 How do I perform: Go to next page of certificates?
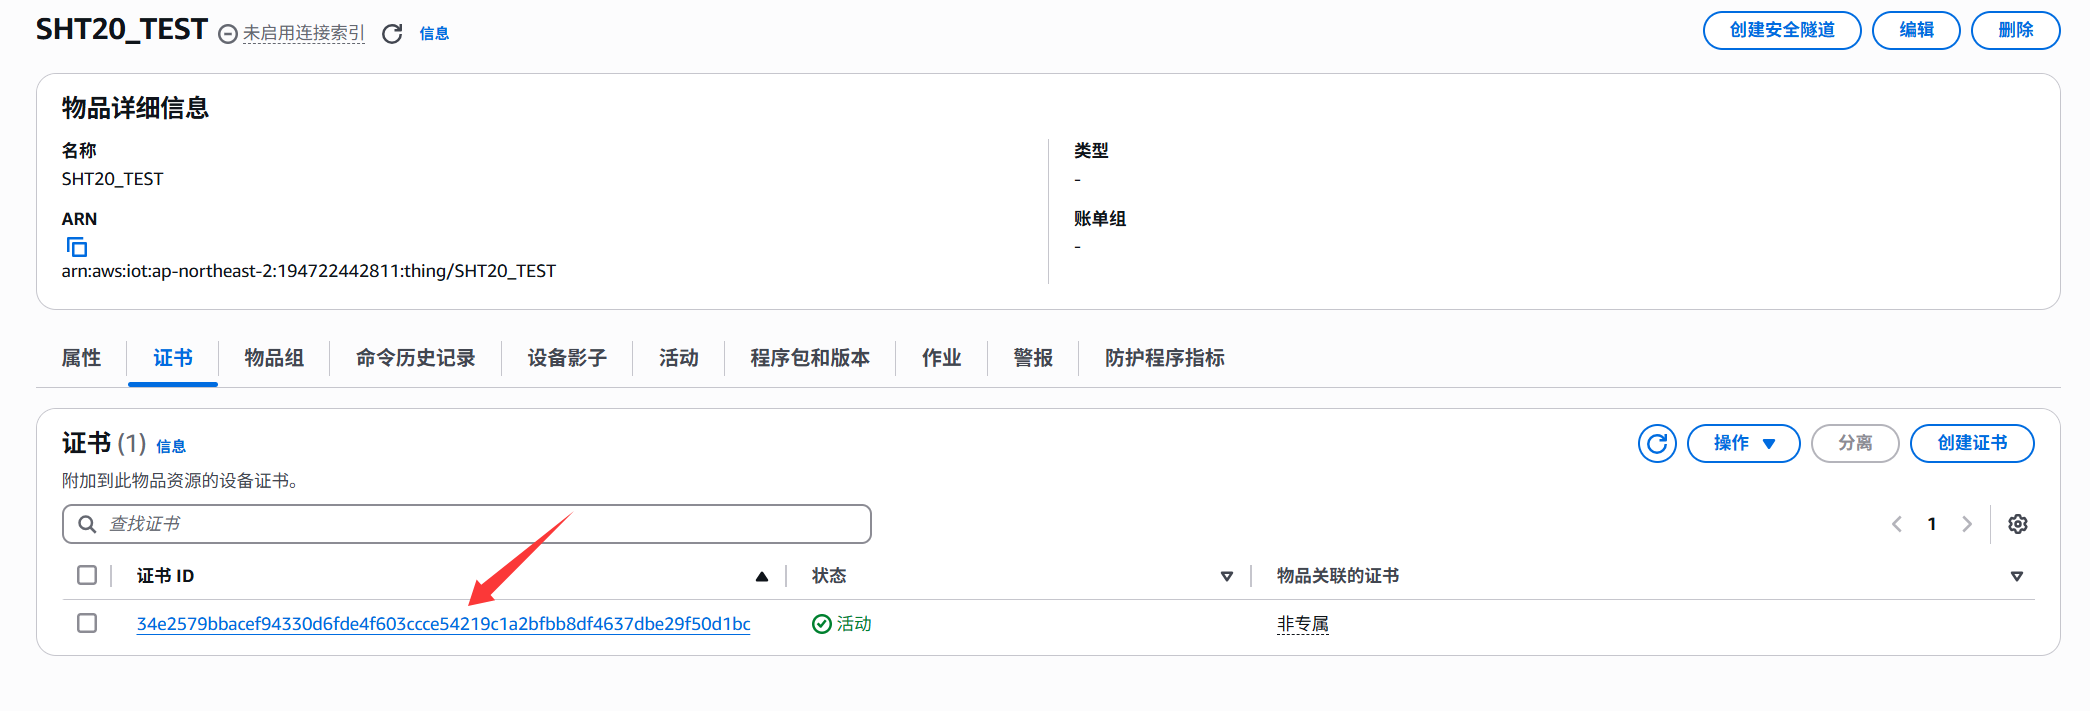point(1967,524)
